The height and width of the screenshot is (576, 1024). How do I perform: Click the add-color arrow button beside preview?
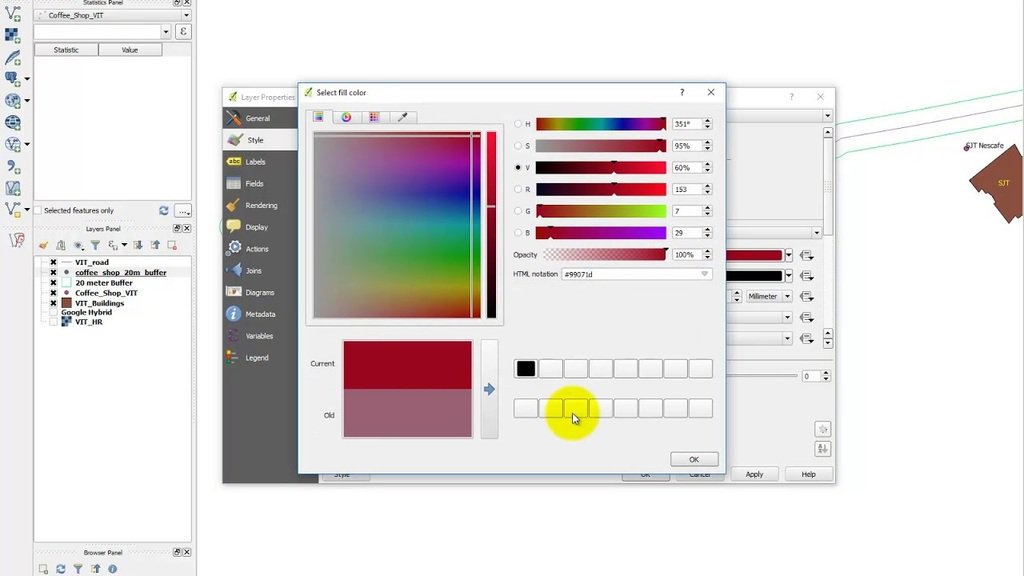489,389
